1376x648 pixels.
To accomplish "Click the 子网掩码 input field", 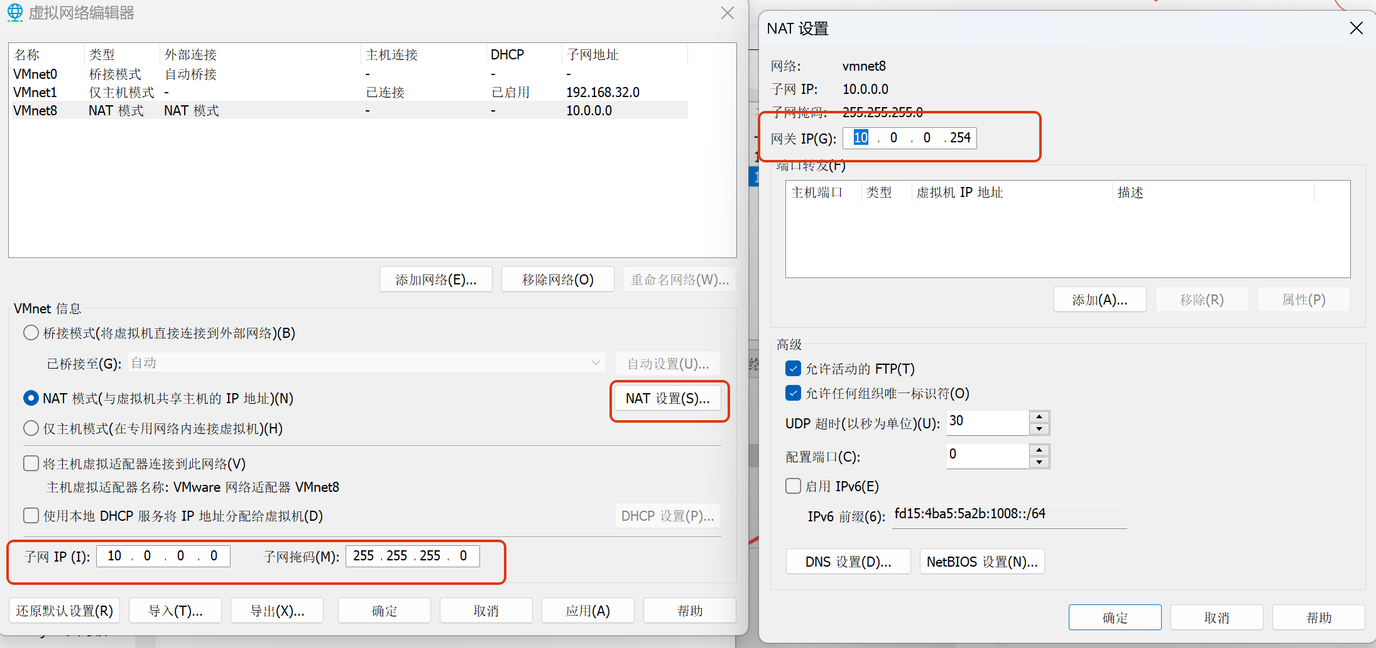I will click(412, 556).
